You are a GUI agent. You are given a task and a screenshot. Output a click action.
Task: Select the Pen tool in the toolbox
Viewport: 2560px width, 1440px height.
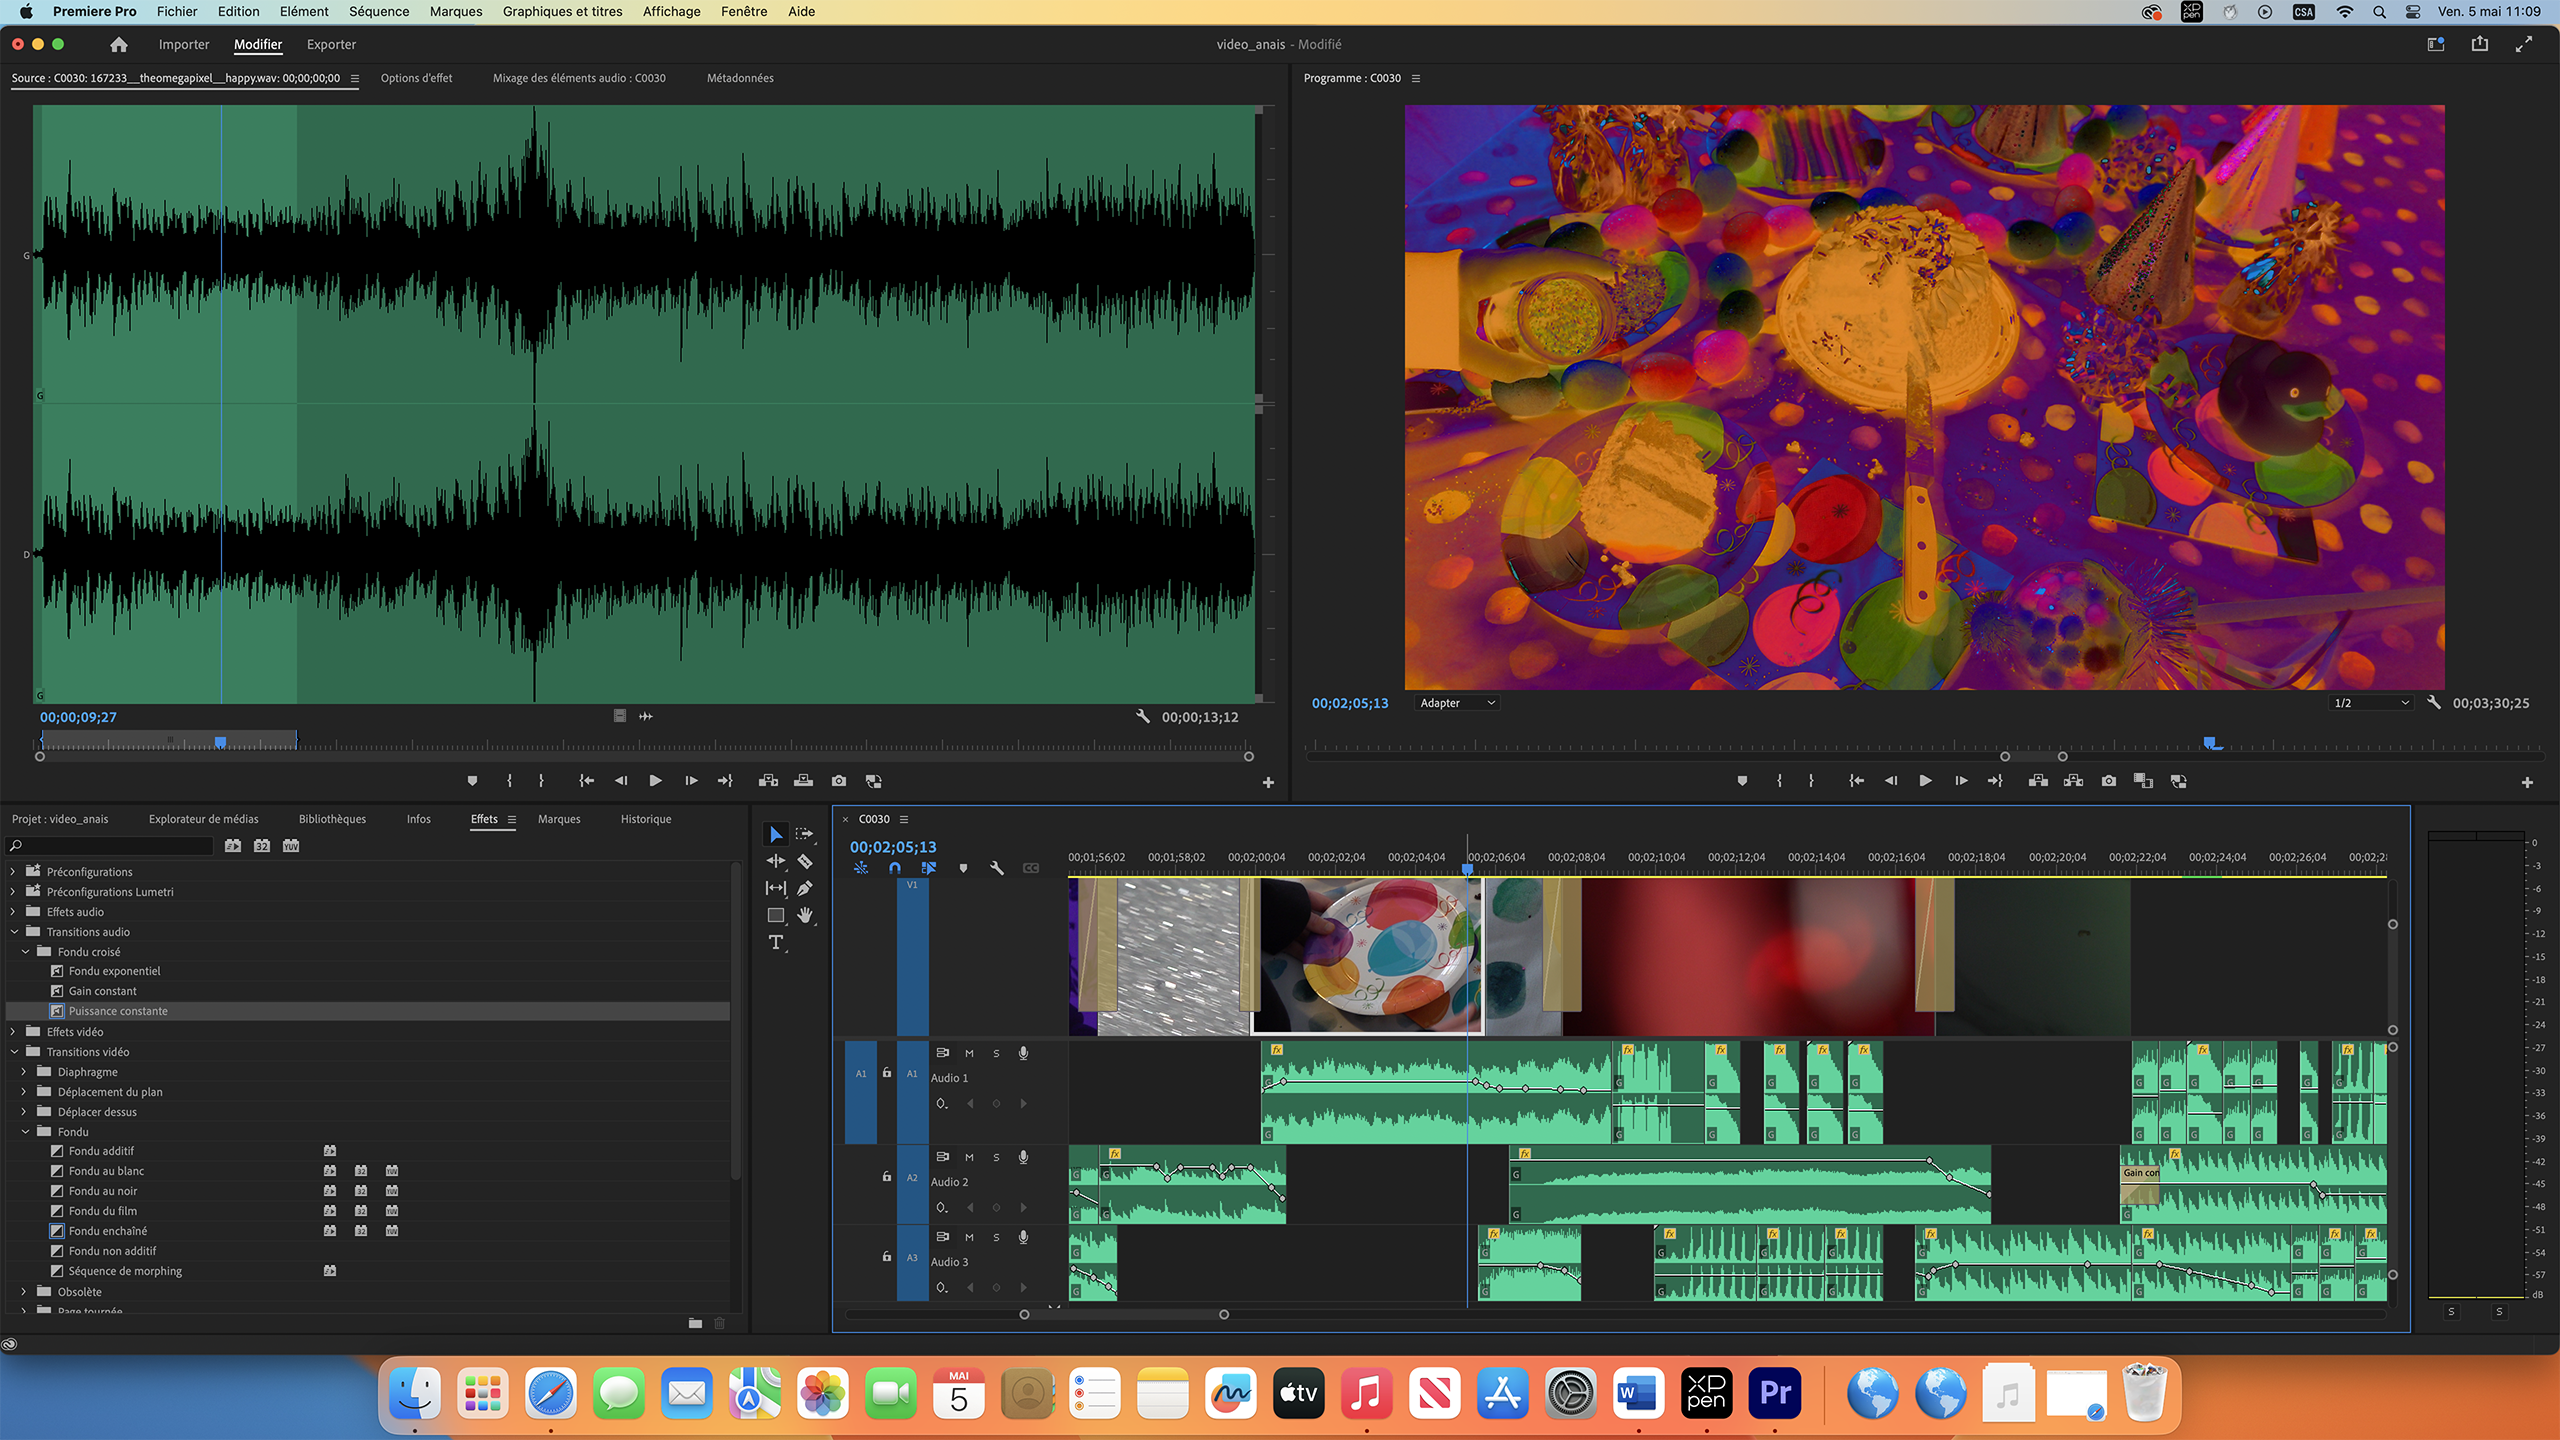tap(805, 888)
